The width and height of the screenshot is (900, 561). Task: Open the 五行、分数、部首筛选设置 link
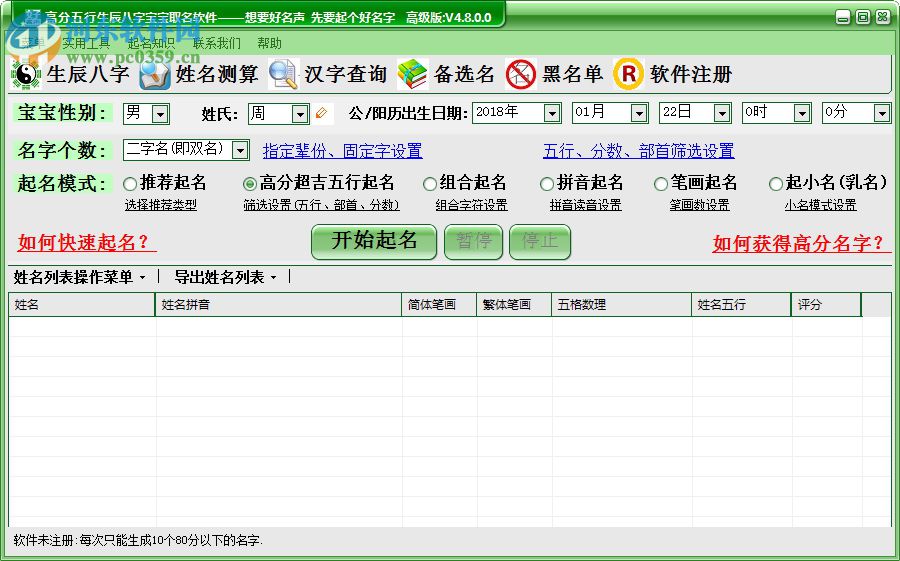tap(639, 151)
